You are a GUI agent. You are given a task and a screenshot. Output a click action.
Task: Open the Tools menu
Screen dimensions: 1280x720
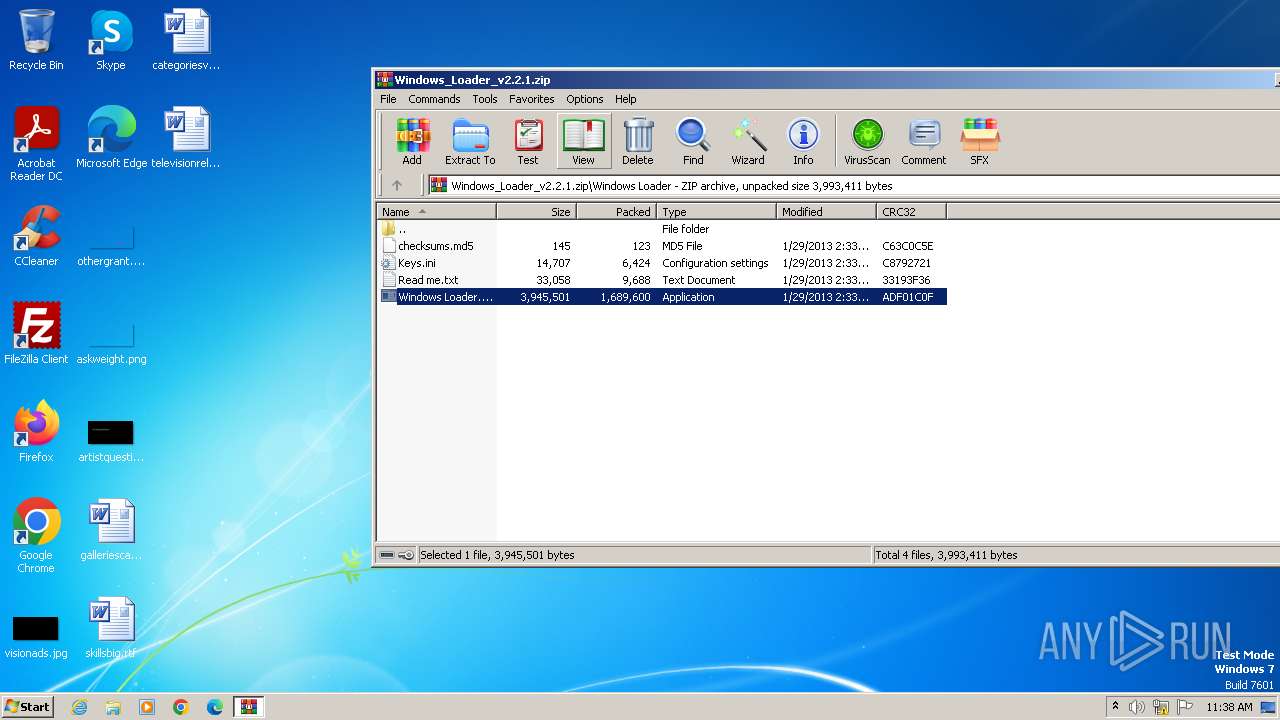point(485,99)
